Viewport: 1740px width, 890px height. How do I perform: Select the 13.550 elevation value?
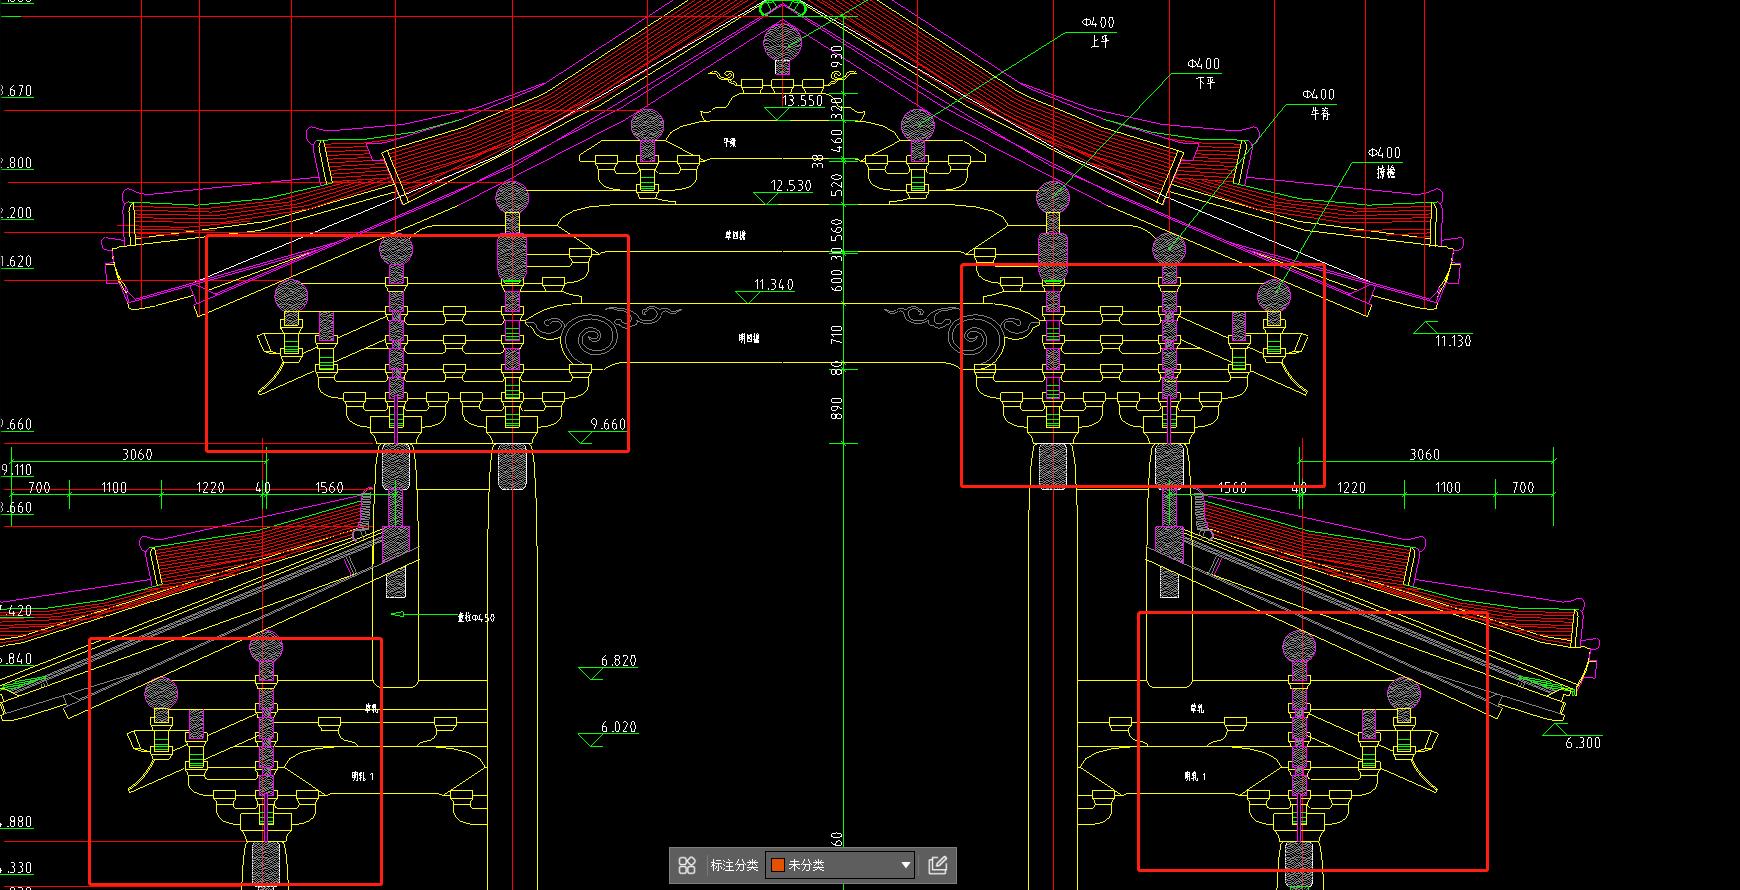803,100
